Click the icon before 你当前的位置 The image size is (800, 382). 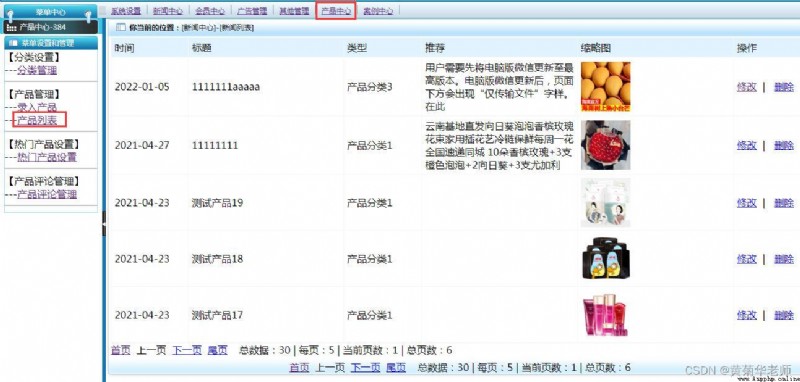pos(121,27)
